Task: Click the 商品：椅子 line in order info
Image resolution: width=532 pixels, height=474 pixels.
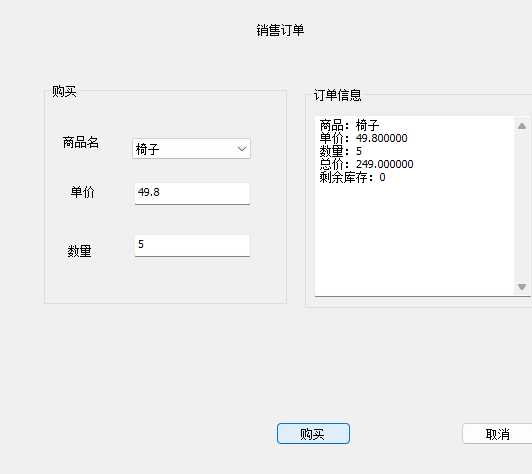Action: tap(349, 126)
